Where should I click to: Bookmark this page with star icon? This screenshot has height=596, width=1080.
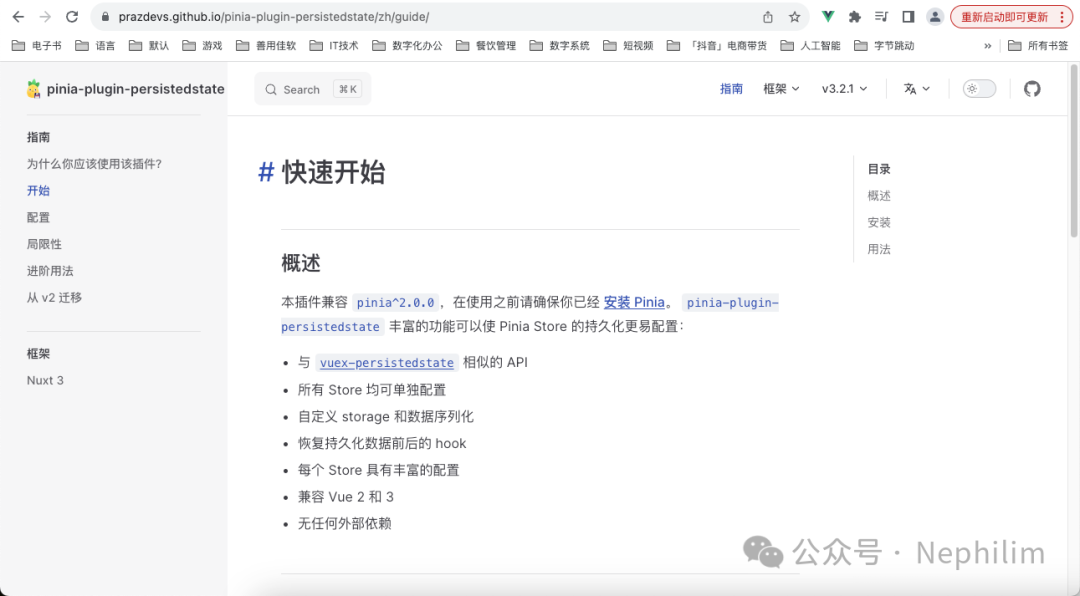tap(794, 17)
